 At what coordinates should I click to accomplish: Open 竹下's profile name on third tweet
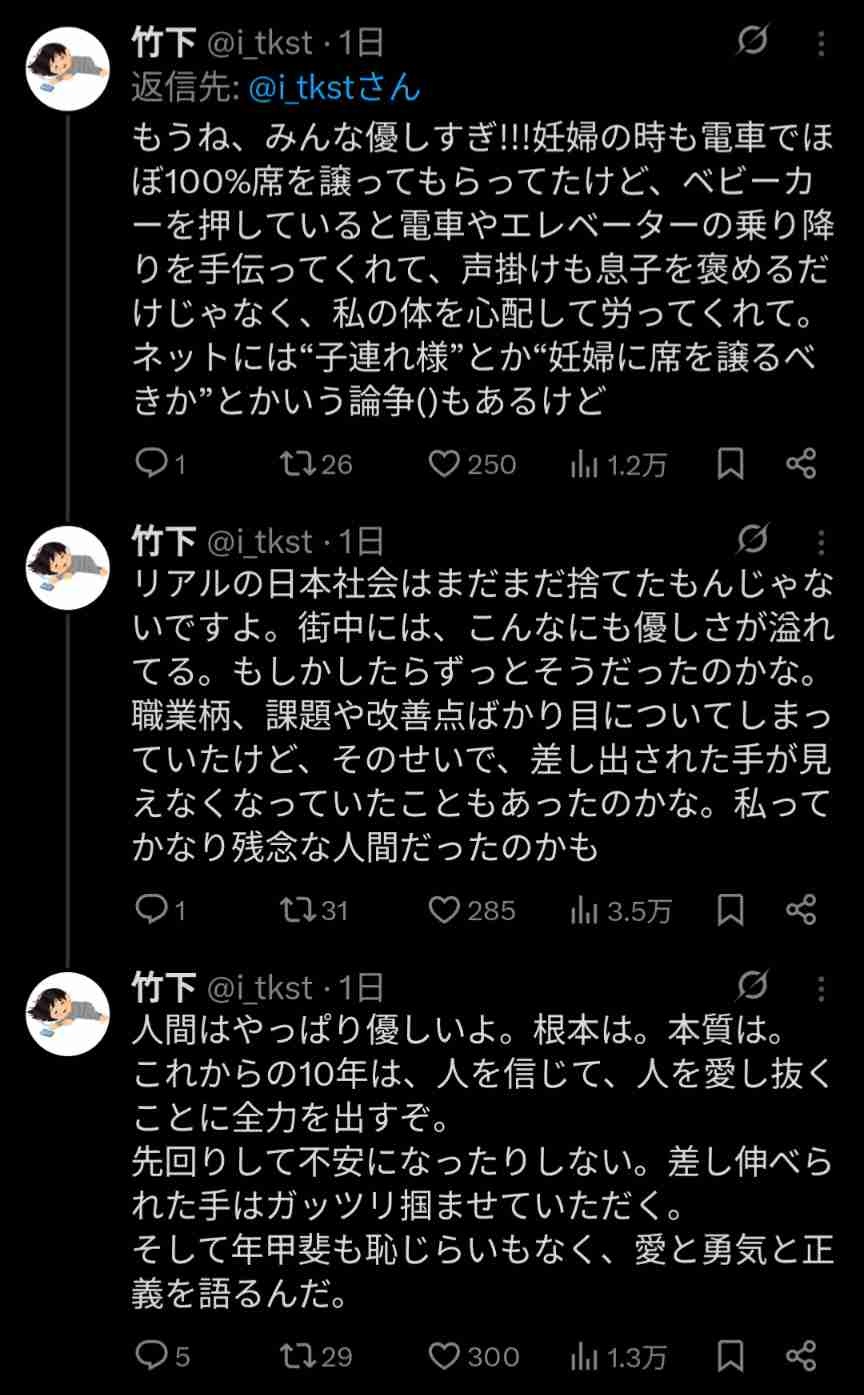click(164, 988)
